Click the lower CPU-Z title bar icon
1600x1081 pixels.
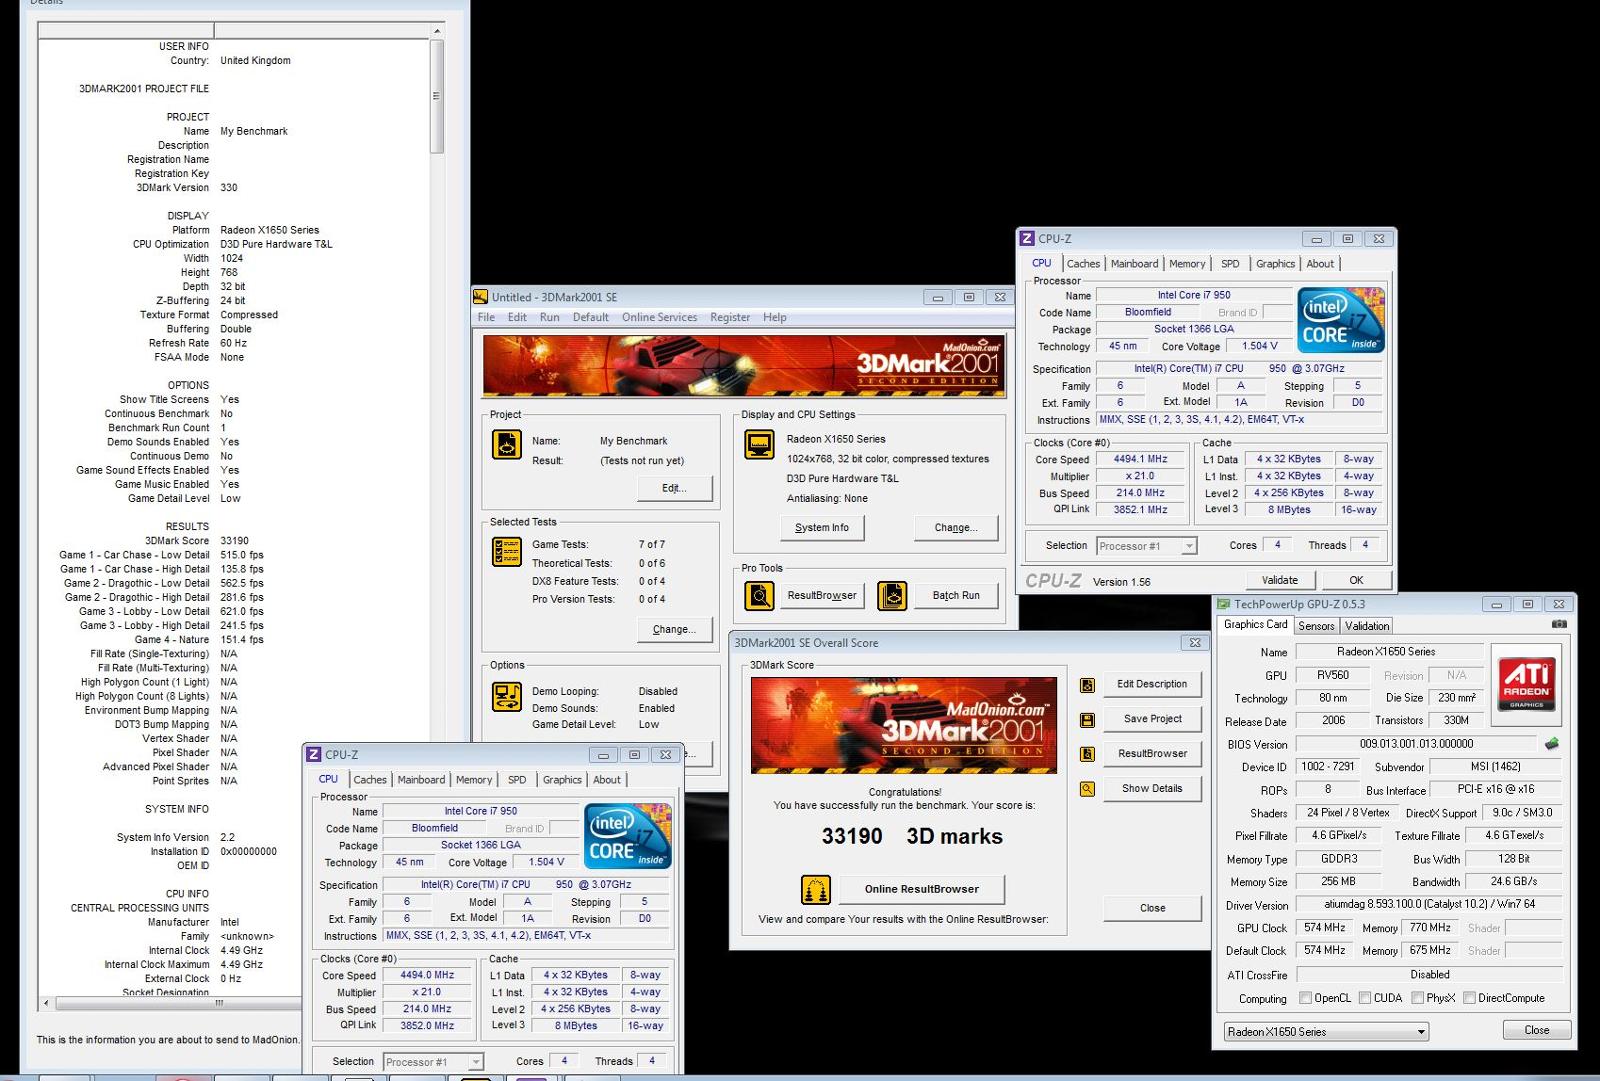[314, 755]
